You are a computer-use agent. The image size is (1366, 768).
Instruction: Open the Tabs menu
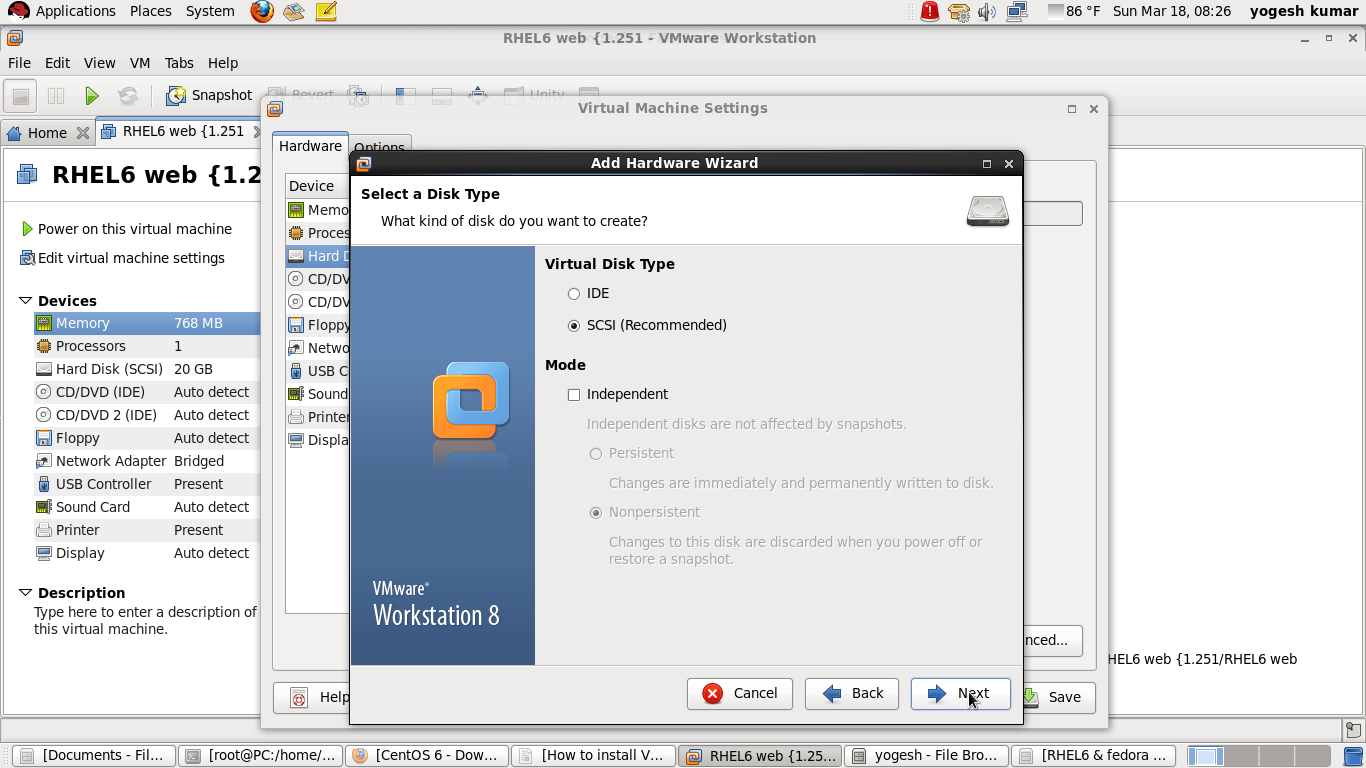click(x=179, y=63)
